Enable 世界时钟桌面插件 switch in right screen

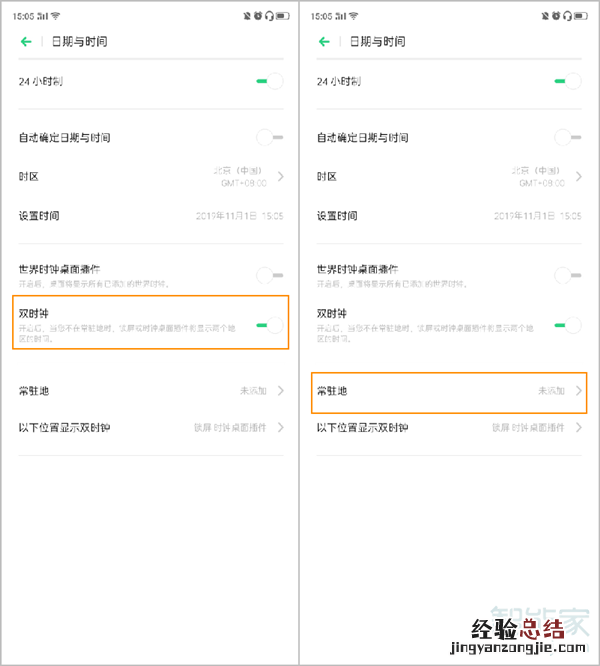568,275
